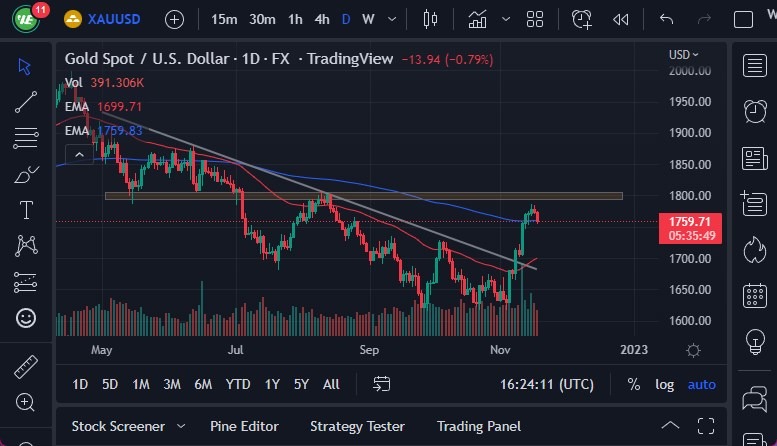Viewport: 777px width, 446px height.
Task: Select the 4h timeframe button
Action: coord(321,19)
